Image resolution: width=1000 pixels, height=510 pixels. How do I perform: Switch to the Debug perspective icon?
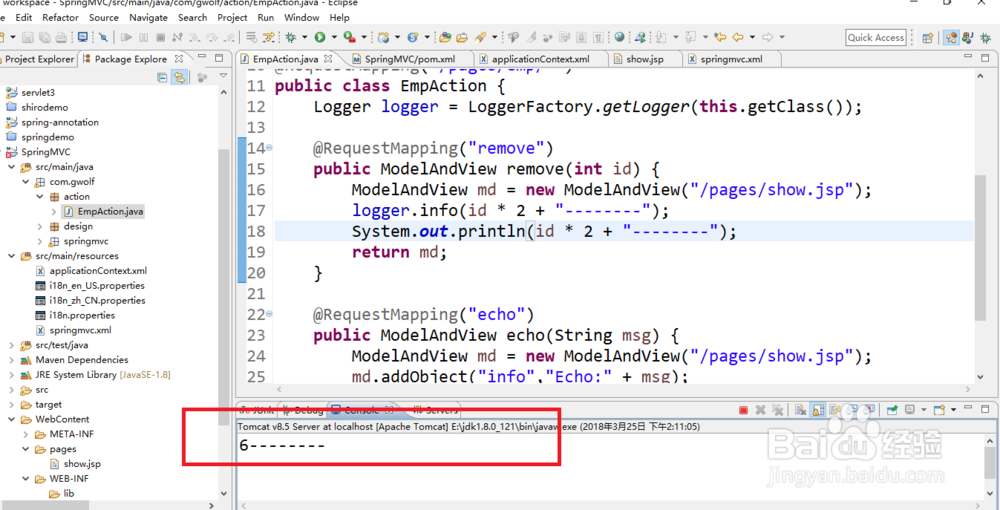point(985,38)
